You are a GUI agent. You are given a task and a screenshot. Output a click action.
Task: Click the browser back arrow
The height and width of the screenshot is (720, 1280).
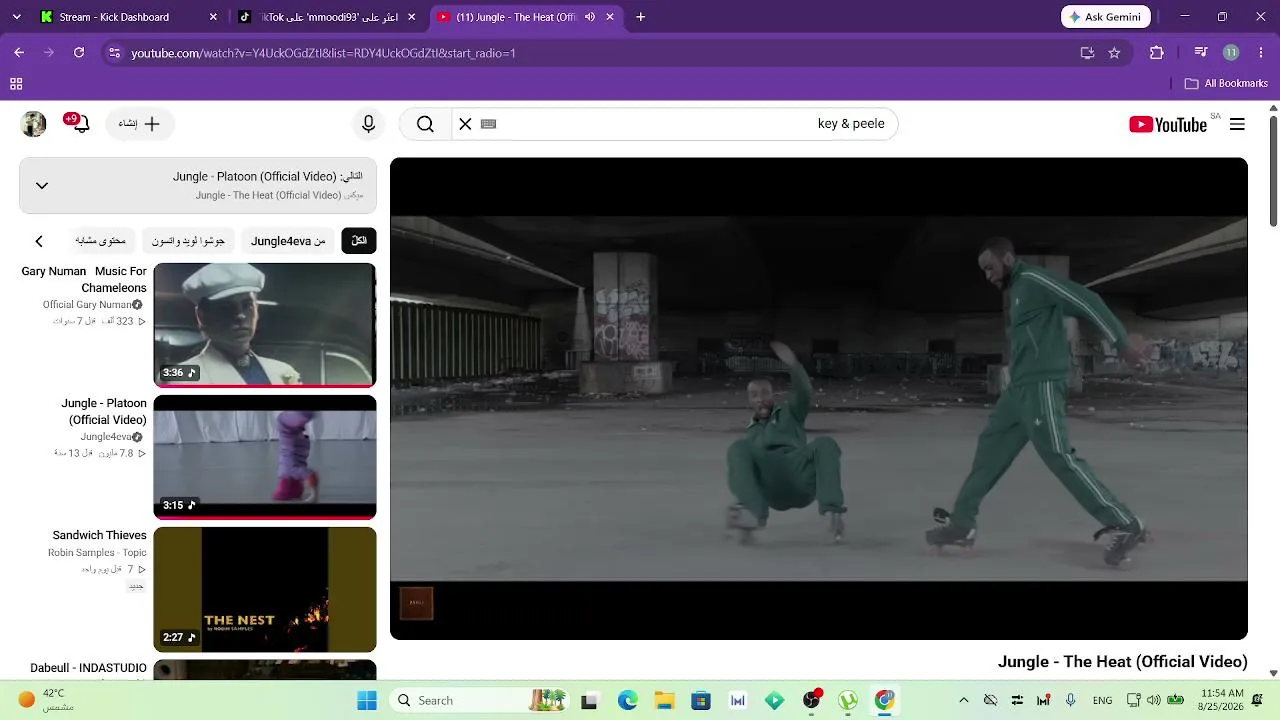19,53
